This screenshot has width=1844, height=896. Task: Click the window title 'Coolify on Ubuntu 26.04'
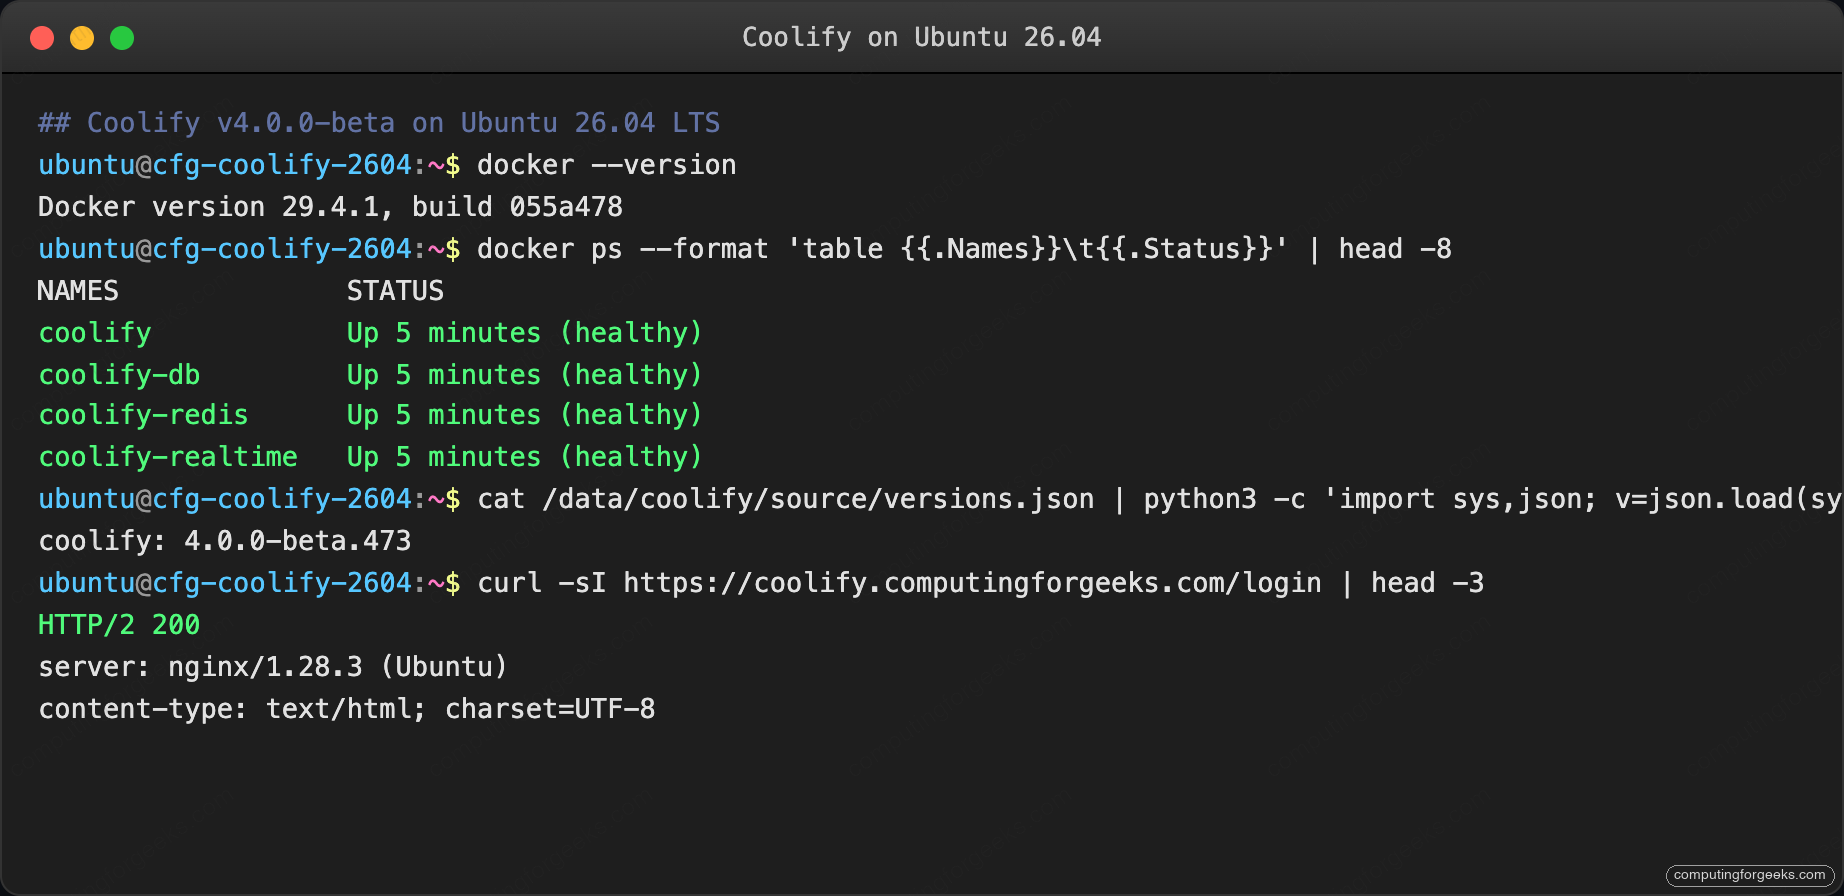pyautogui.click(x=921, y=37)
